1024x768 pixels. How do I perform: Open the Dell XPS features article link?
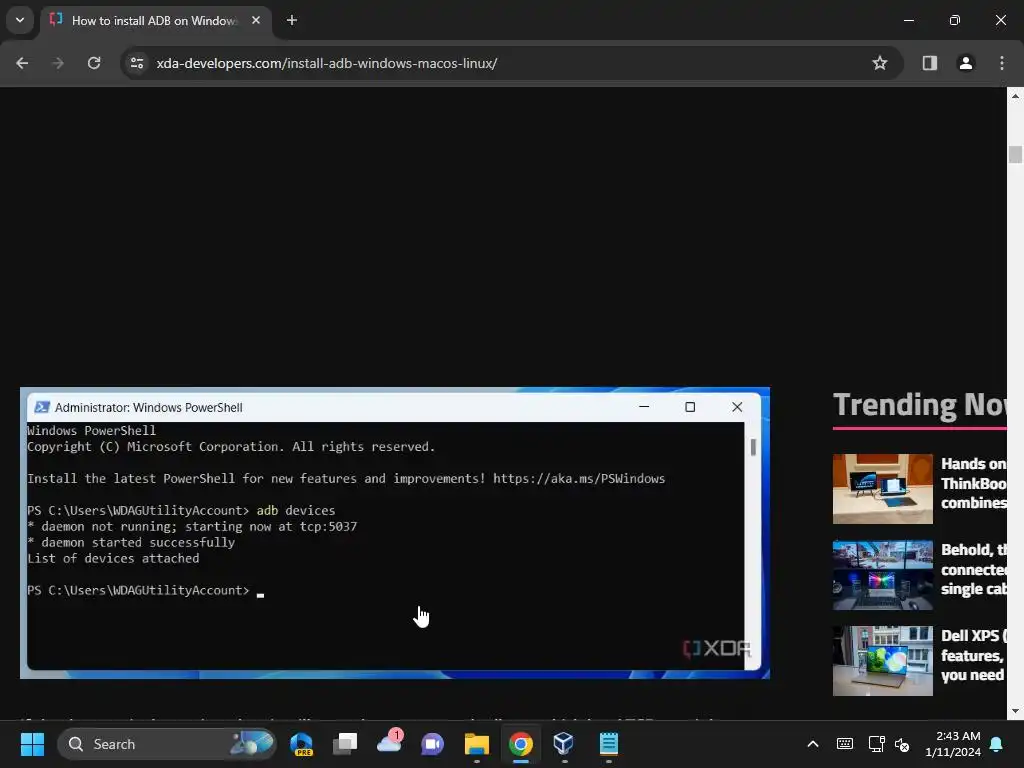pyautogui.click(x=973, y=656)
